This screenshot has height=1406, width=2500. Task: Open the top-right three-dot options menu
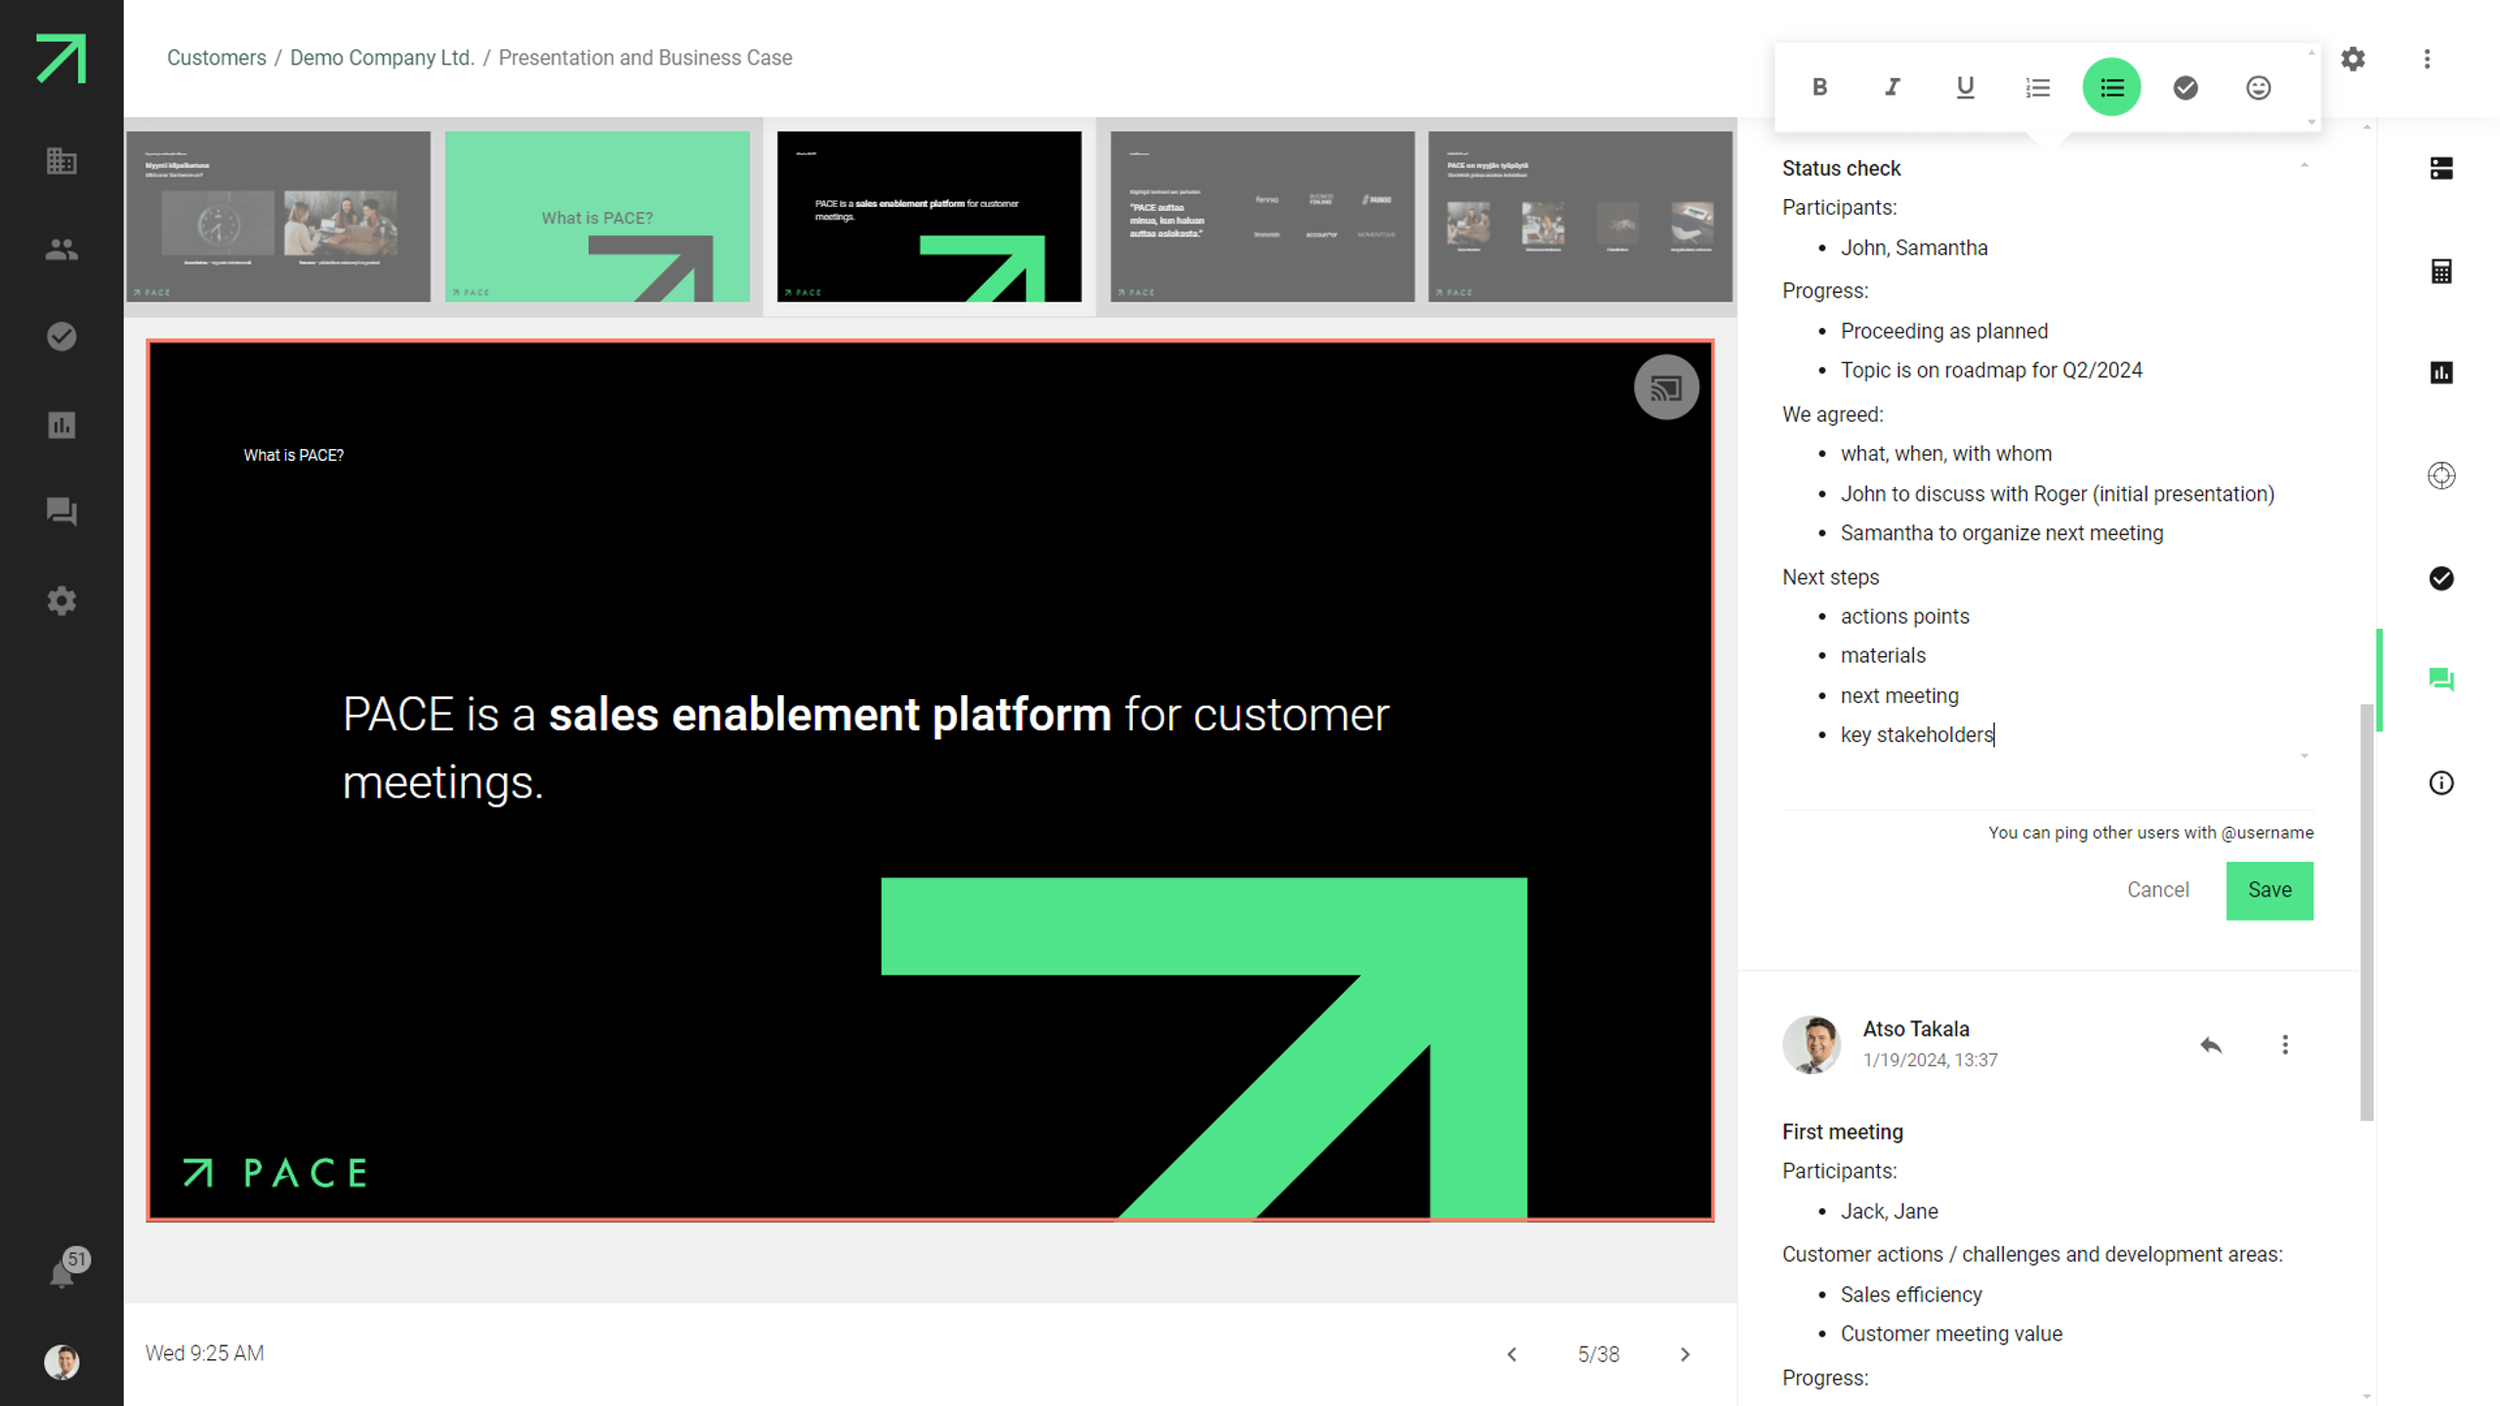pos(2427,59)
